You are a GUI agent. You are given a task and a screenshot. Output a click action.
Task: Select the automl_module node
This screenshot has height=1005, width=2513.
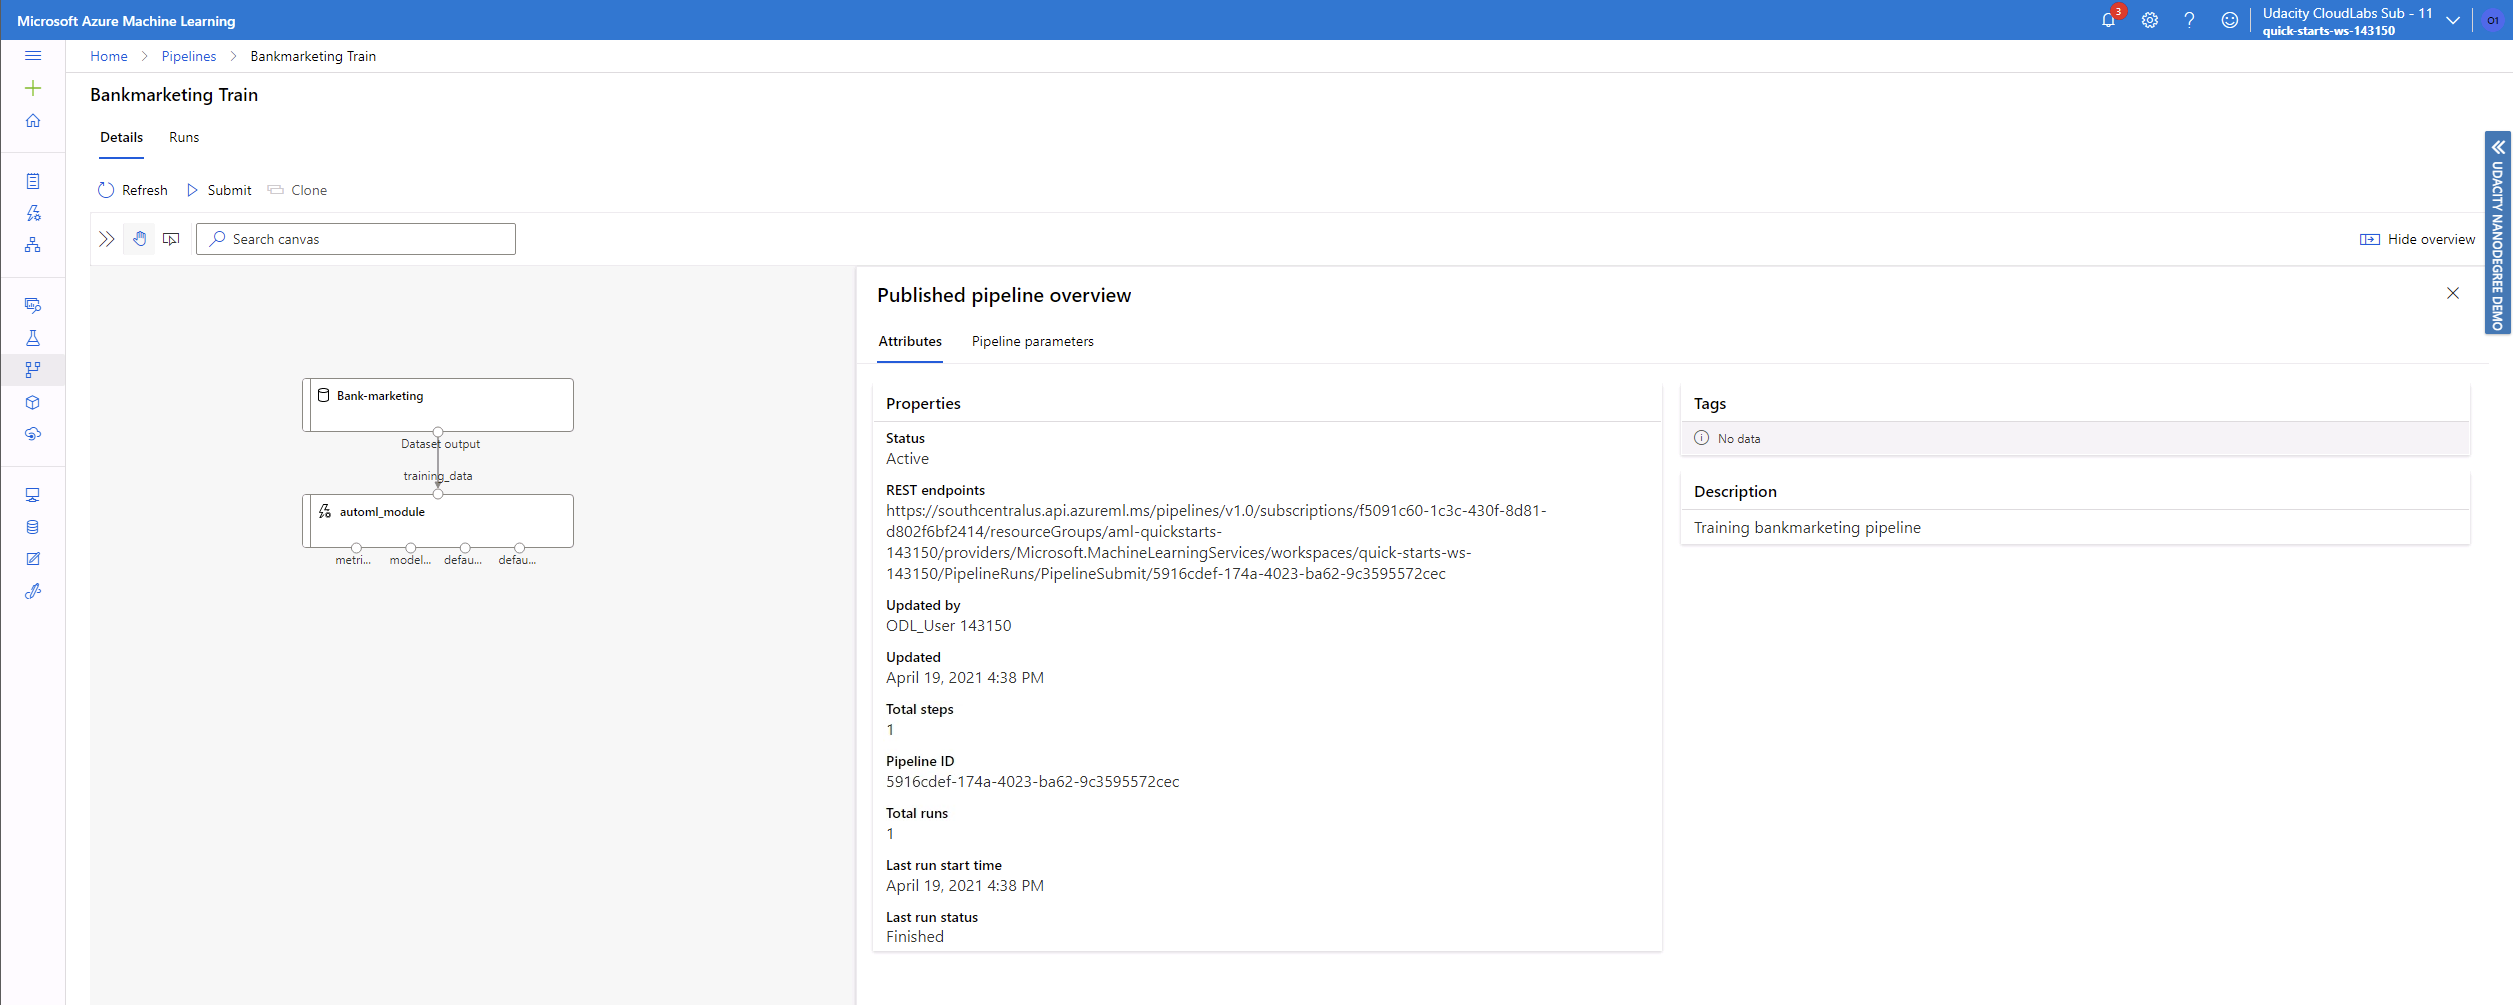(438, 520)
